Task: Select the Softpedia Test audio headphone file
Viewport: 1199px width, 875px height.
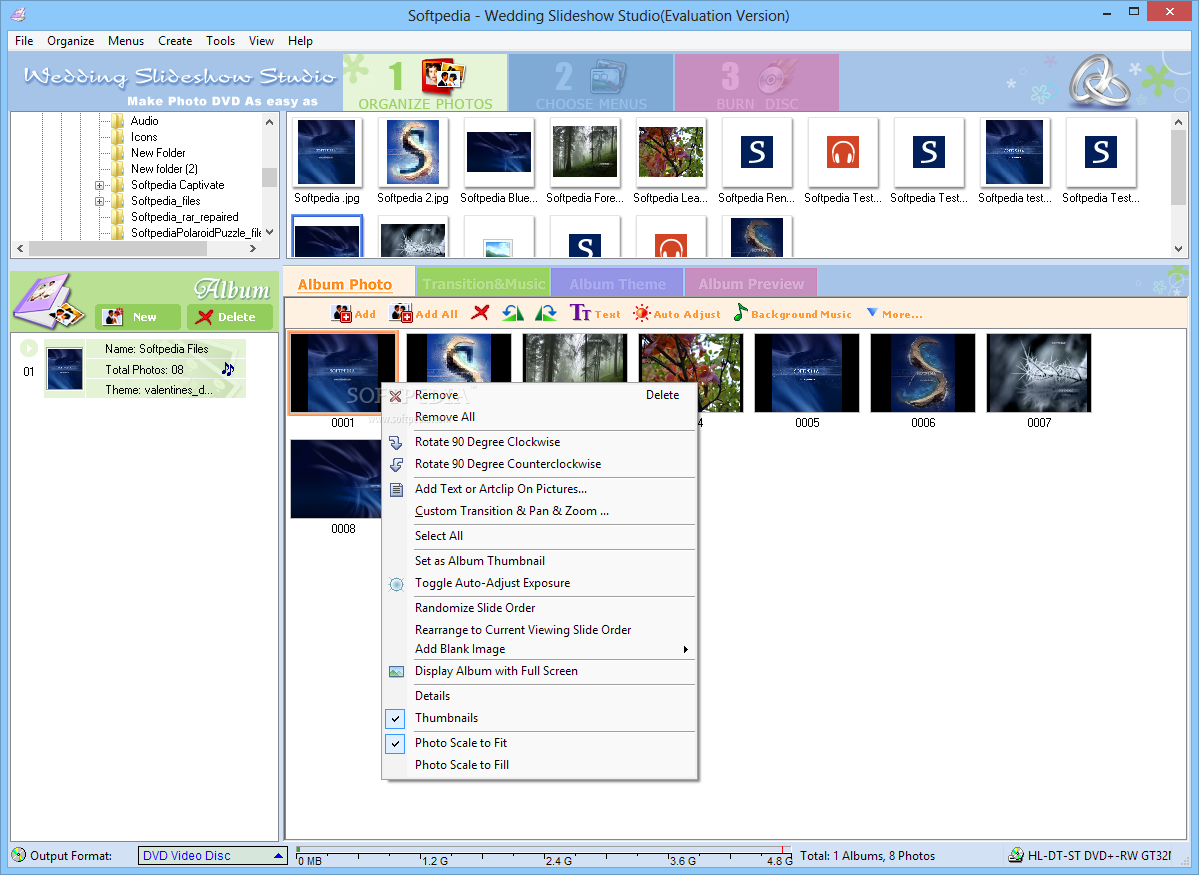Action: [x=843, y=153]
